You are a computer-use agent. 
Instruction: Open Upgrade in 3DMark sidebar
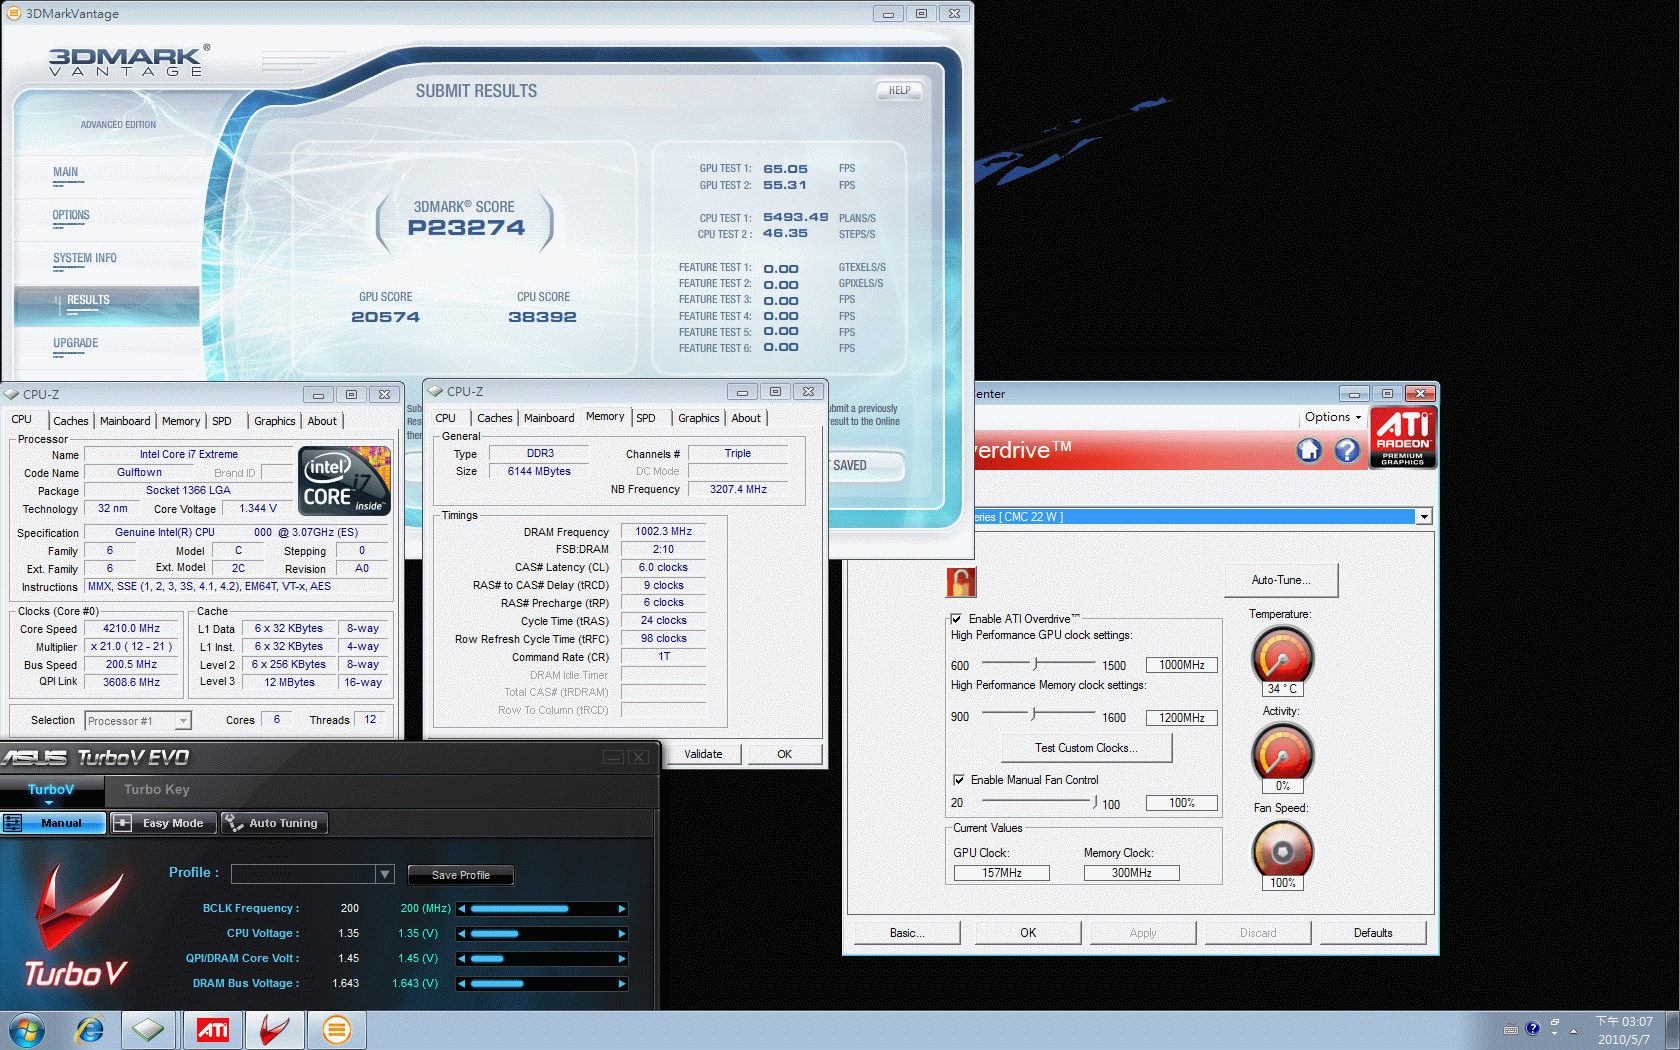pos(76,343)
